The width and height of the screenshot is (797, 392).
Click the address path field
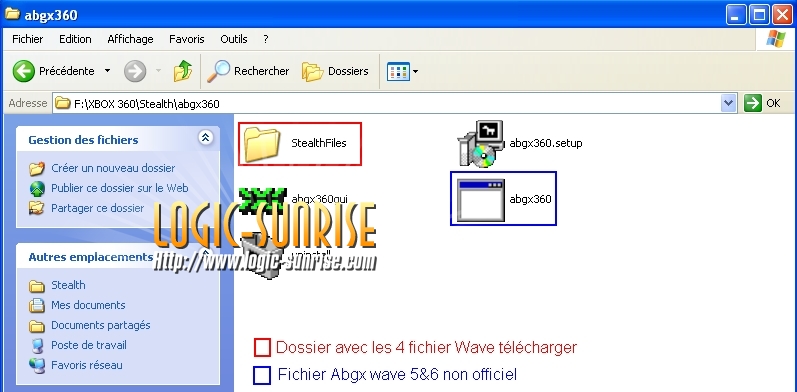point(386,104)
